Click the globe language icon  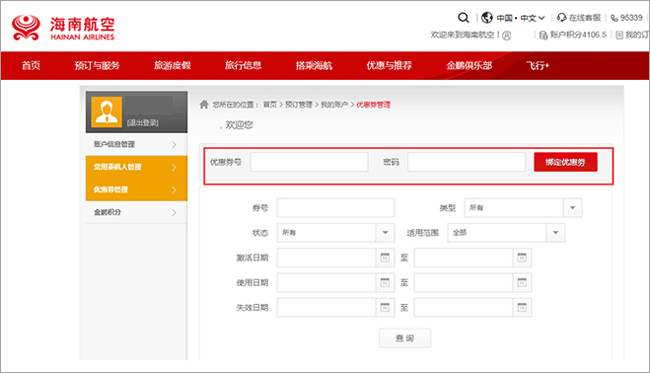pyautogui.click(x=487, y=18)
